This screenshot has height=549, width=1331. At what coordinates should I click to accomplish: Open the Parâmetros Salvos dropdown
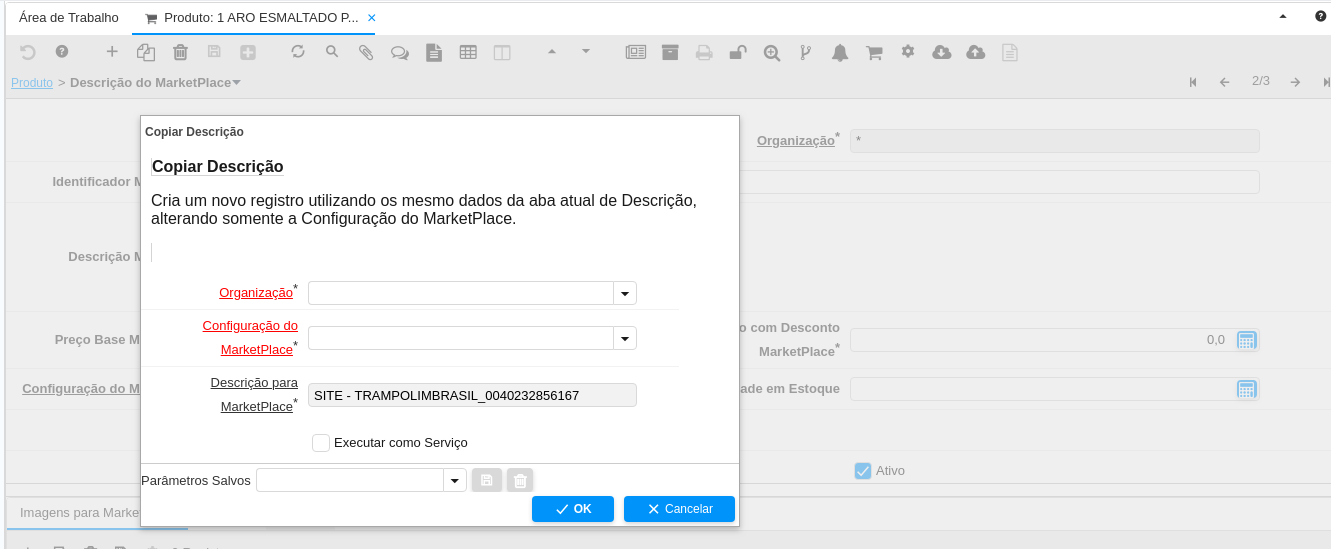pos(455,481)
